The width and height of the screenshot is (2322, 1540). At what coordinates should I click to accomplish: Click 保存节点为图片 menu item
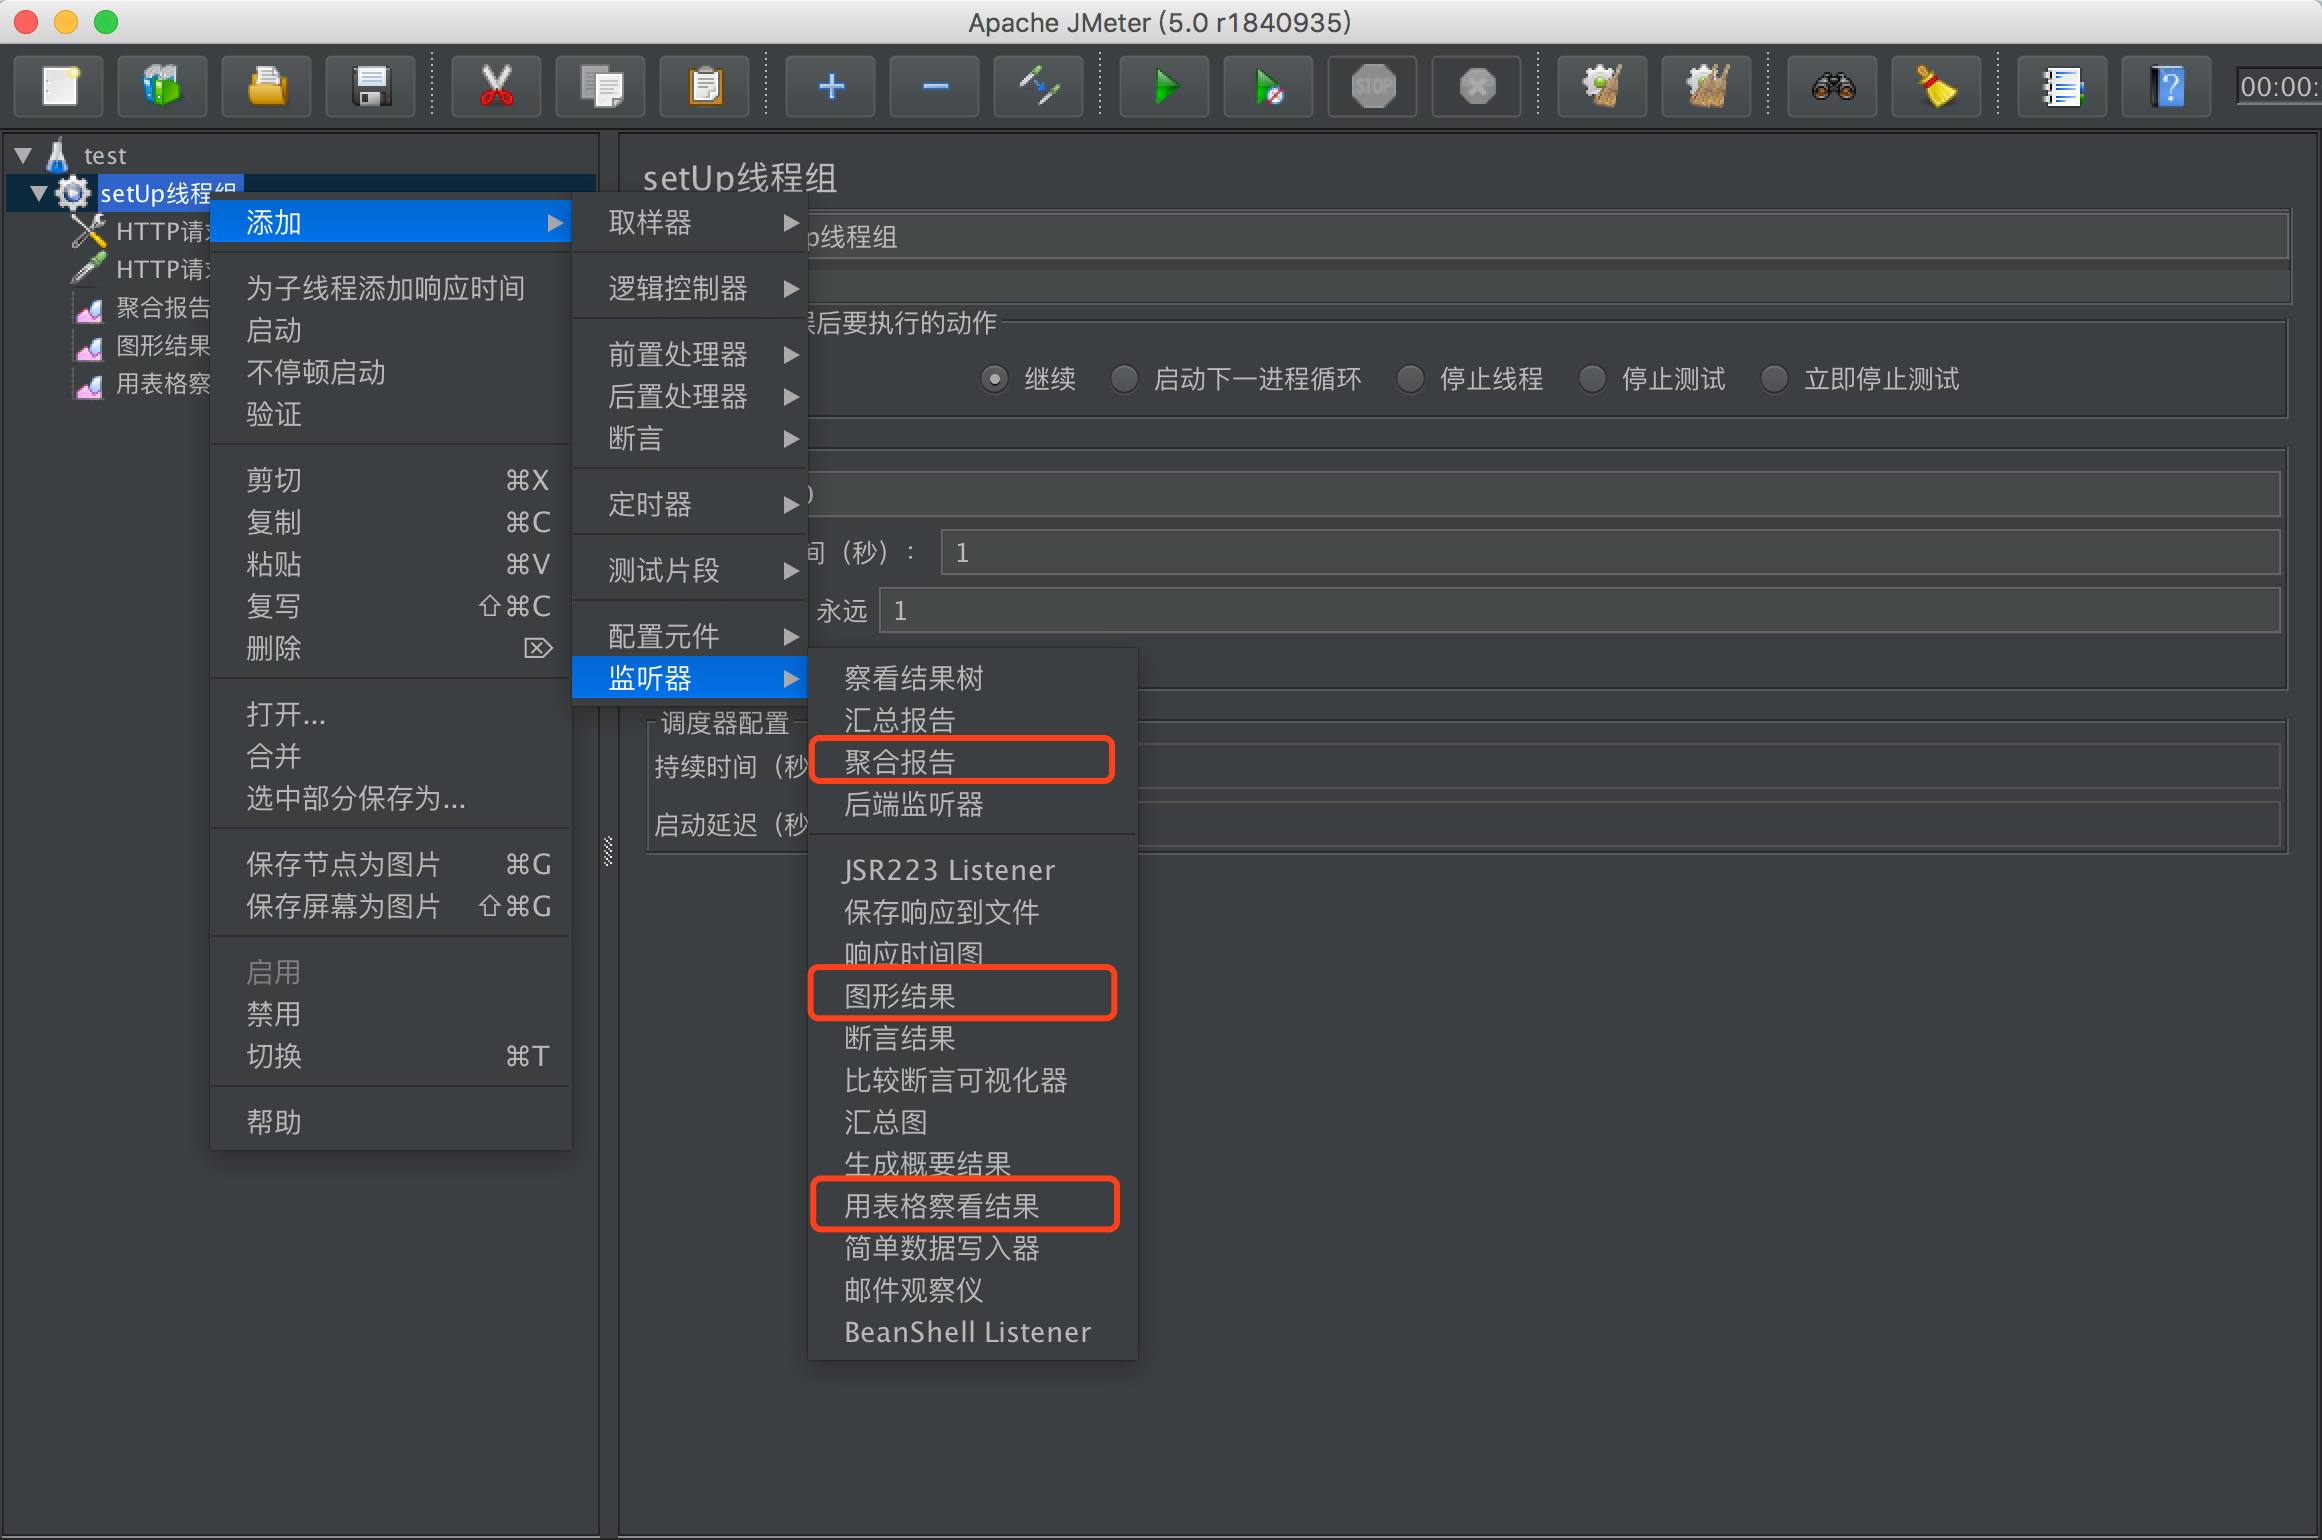point(391,864)
